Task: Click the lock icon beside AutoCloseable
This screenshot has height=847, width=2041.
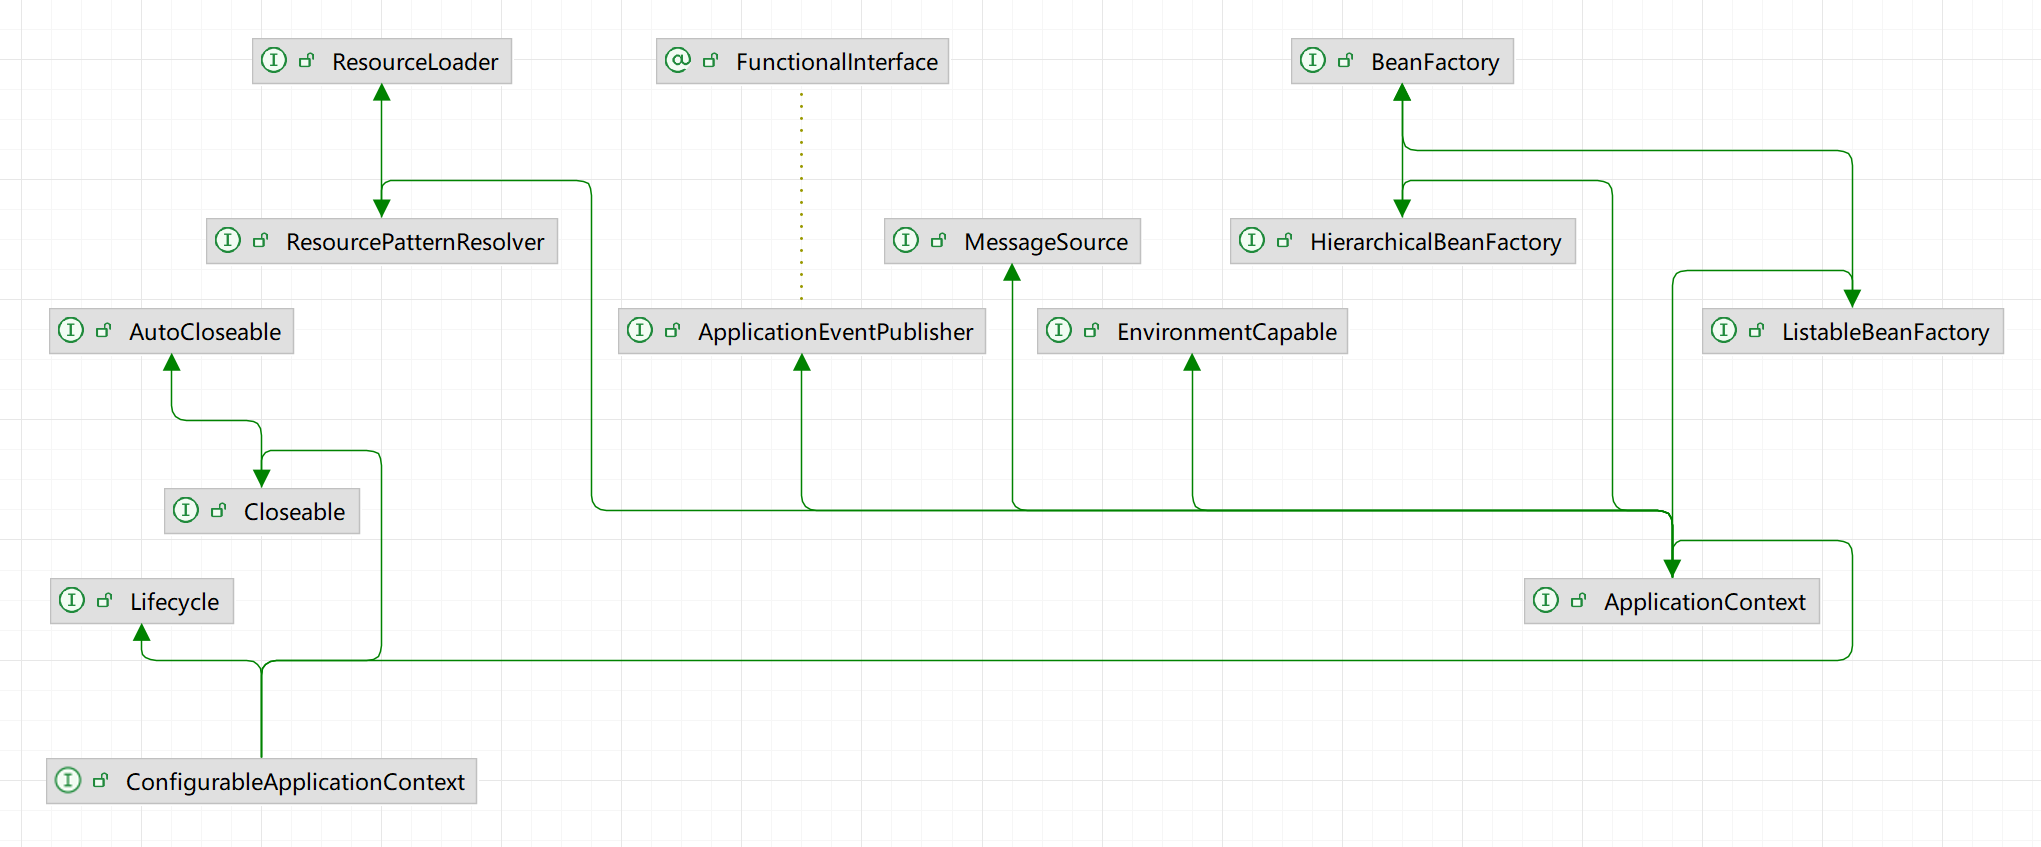Action: tap(104, 331)
